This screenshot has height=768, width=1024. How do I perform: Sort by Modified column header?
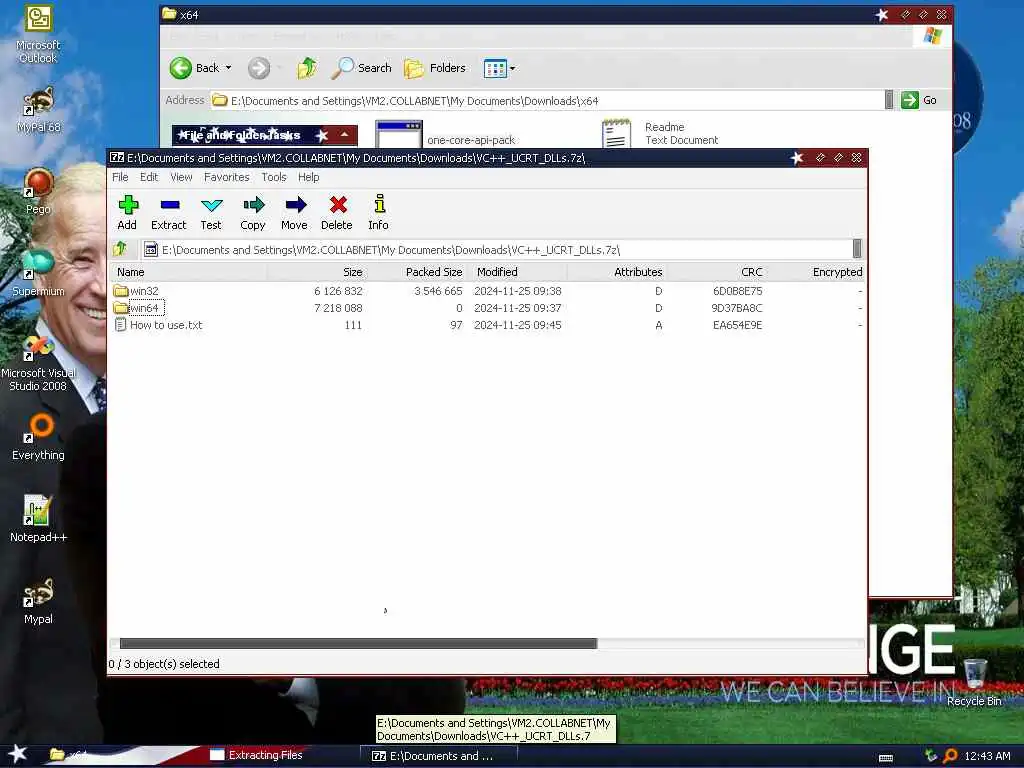pyautogui.click(x=519, y=272)
